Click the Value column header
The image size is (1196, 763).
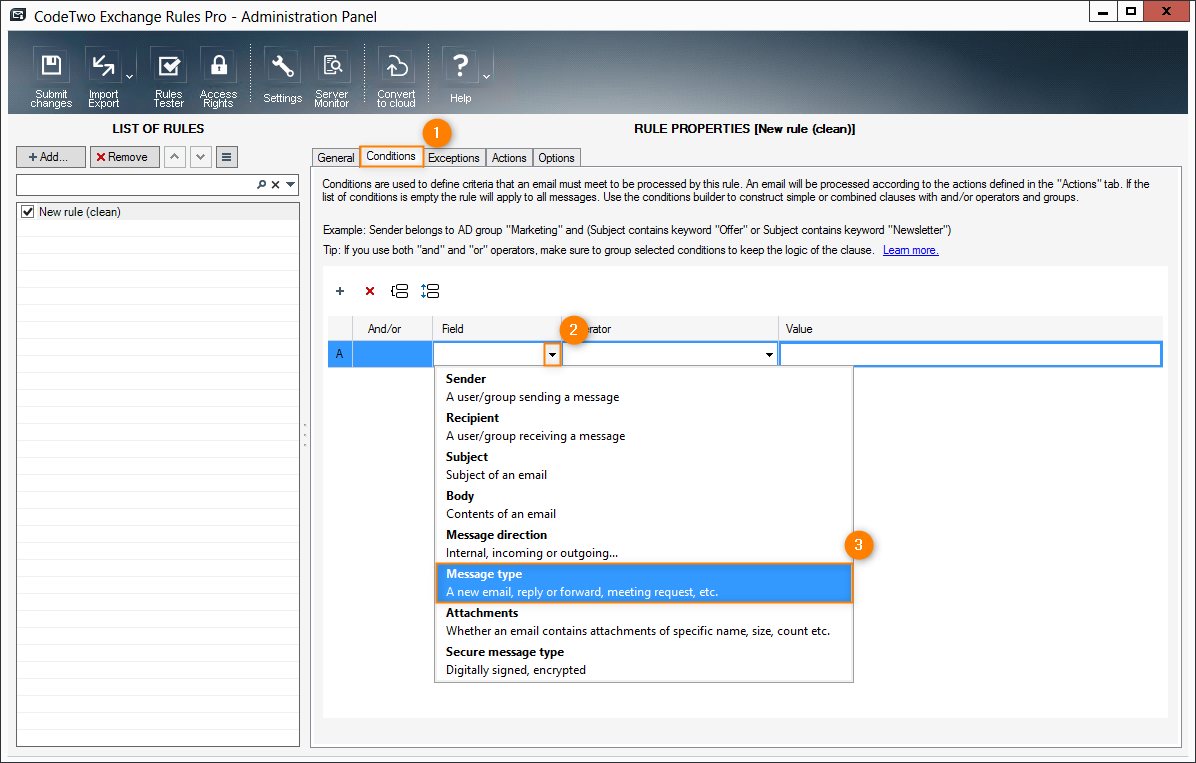pos(970,329)
